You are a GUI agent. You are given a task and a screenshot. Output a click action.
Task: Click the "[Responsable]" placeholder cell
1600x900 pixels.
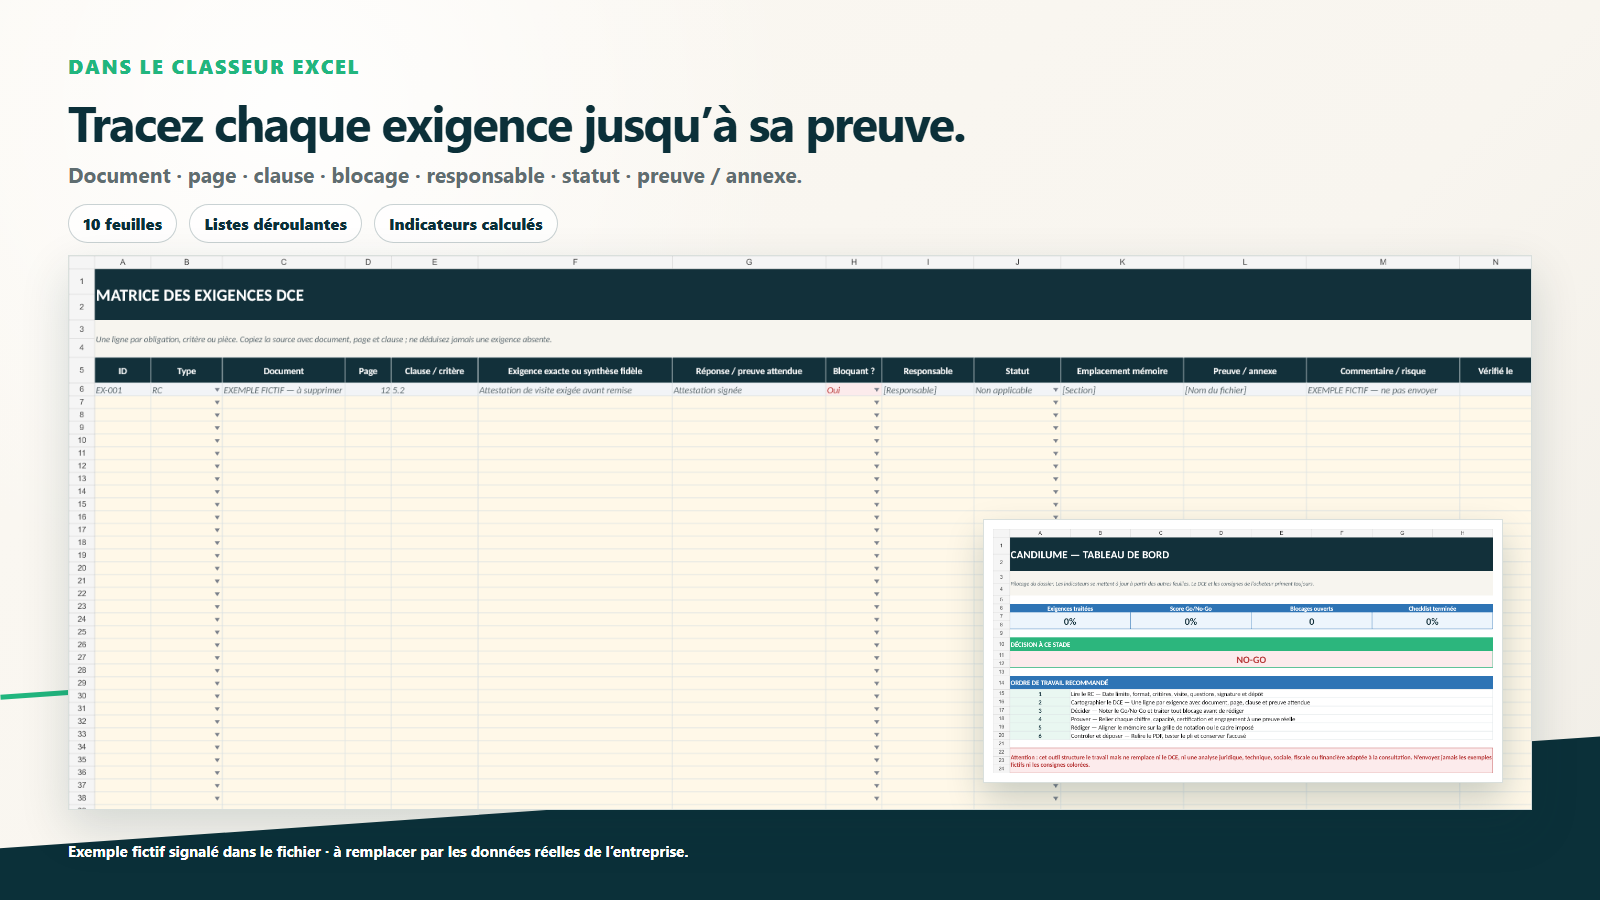[x=928, y=390]
